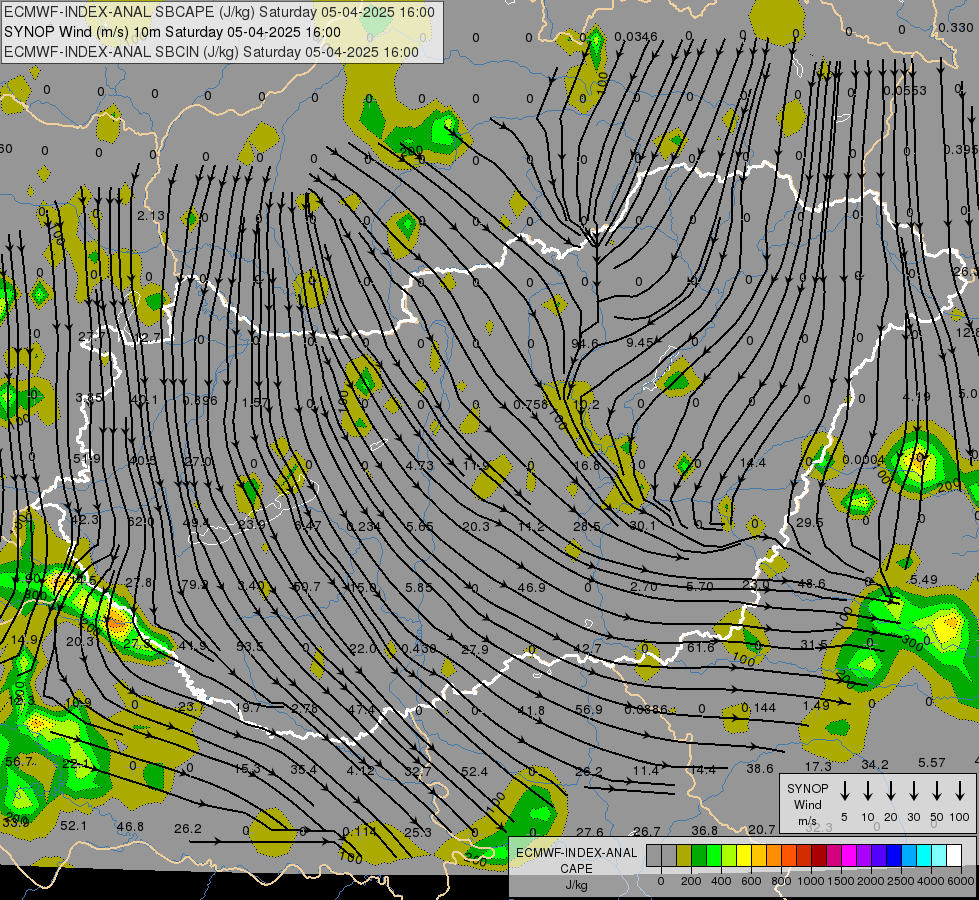Click the map value 56.9
Screen dimensions: 979x900
tap(589, 710)
